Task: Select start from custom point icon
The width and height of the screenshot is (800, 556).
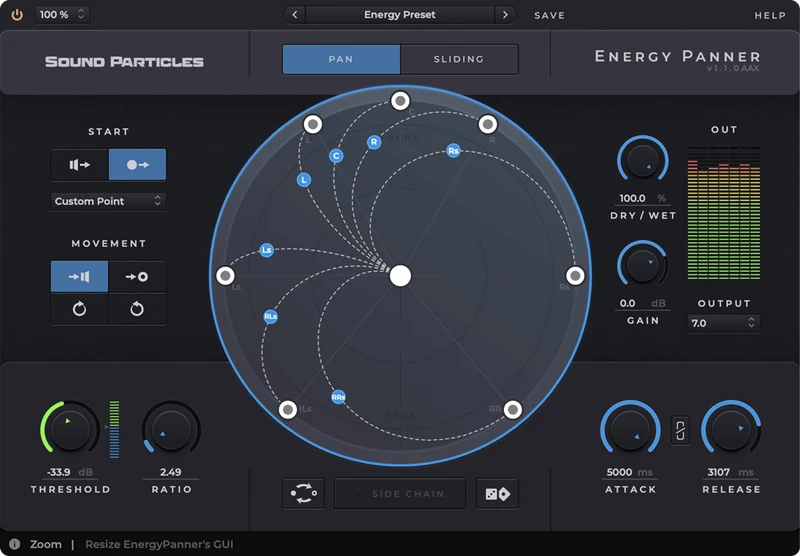Action: click(x=137, y=165)
